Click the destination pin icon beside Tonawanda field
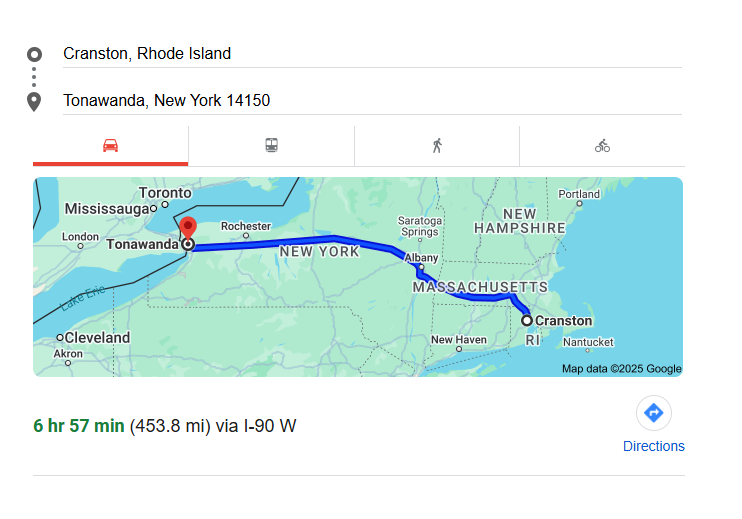The height and width of the screenshot is (519, 742). 35,101
